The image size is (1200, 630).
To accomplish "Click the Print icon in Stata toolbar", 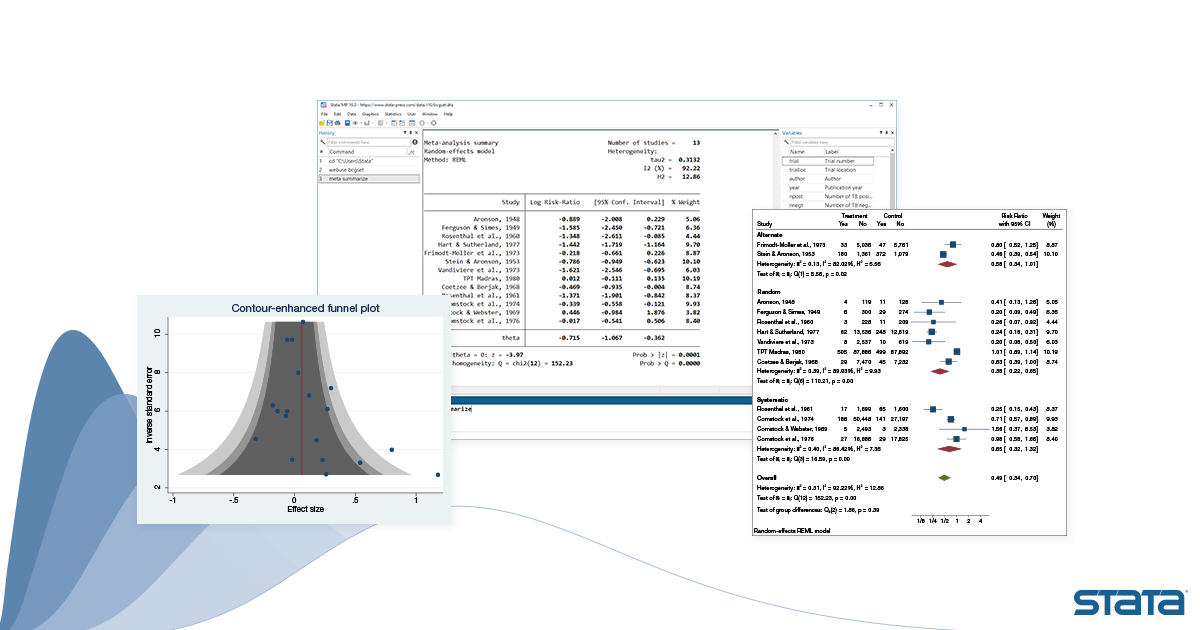I will (336, 122).
